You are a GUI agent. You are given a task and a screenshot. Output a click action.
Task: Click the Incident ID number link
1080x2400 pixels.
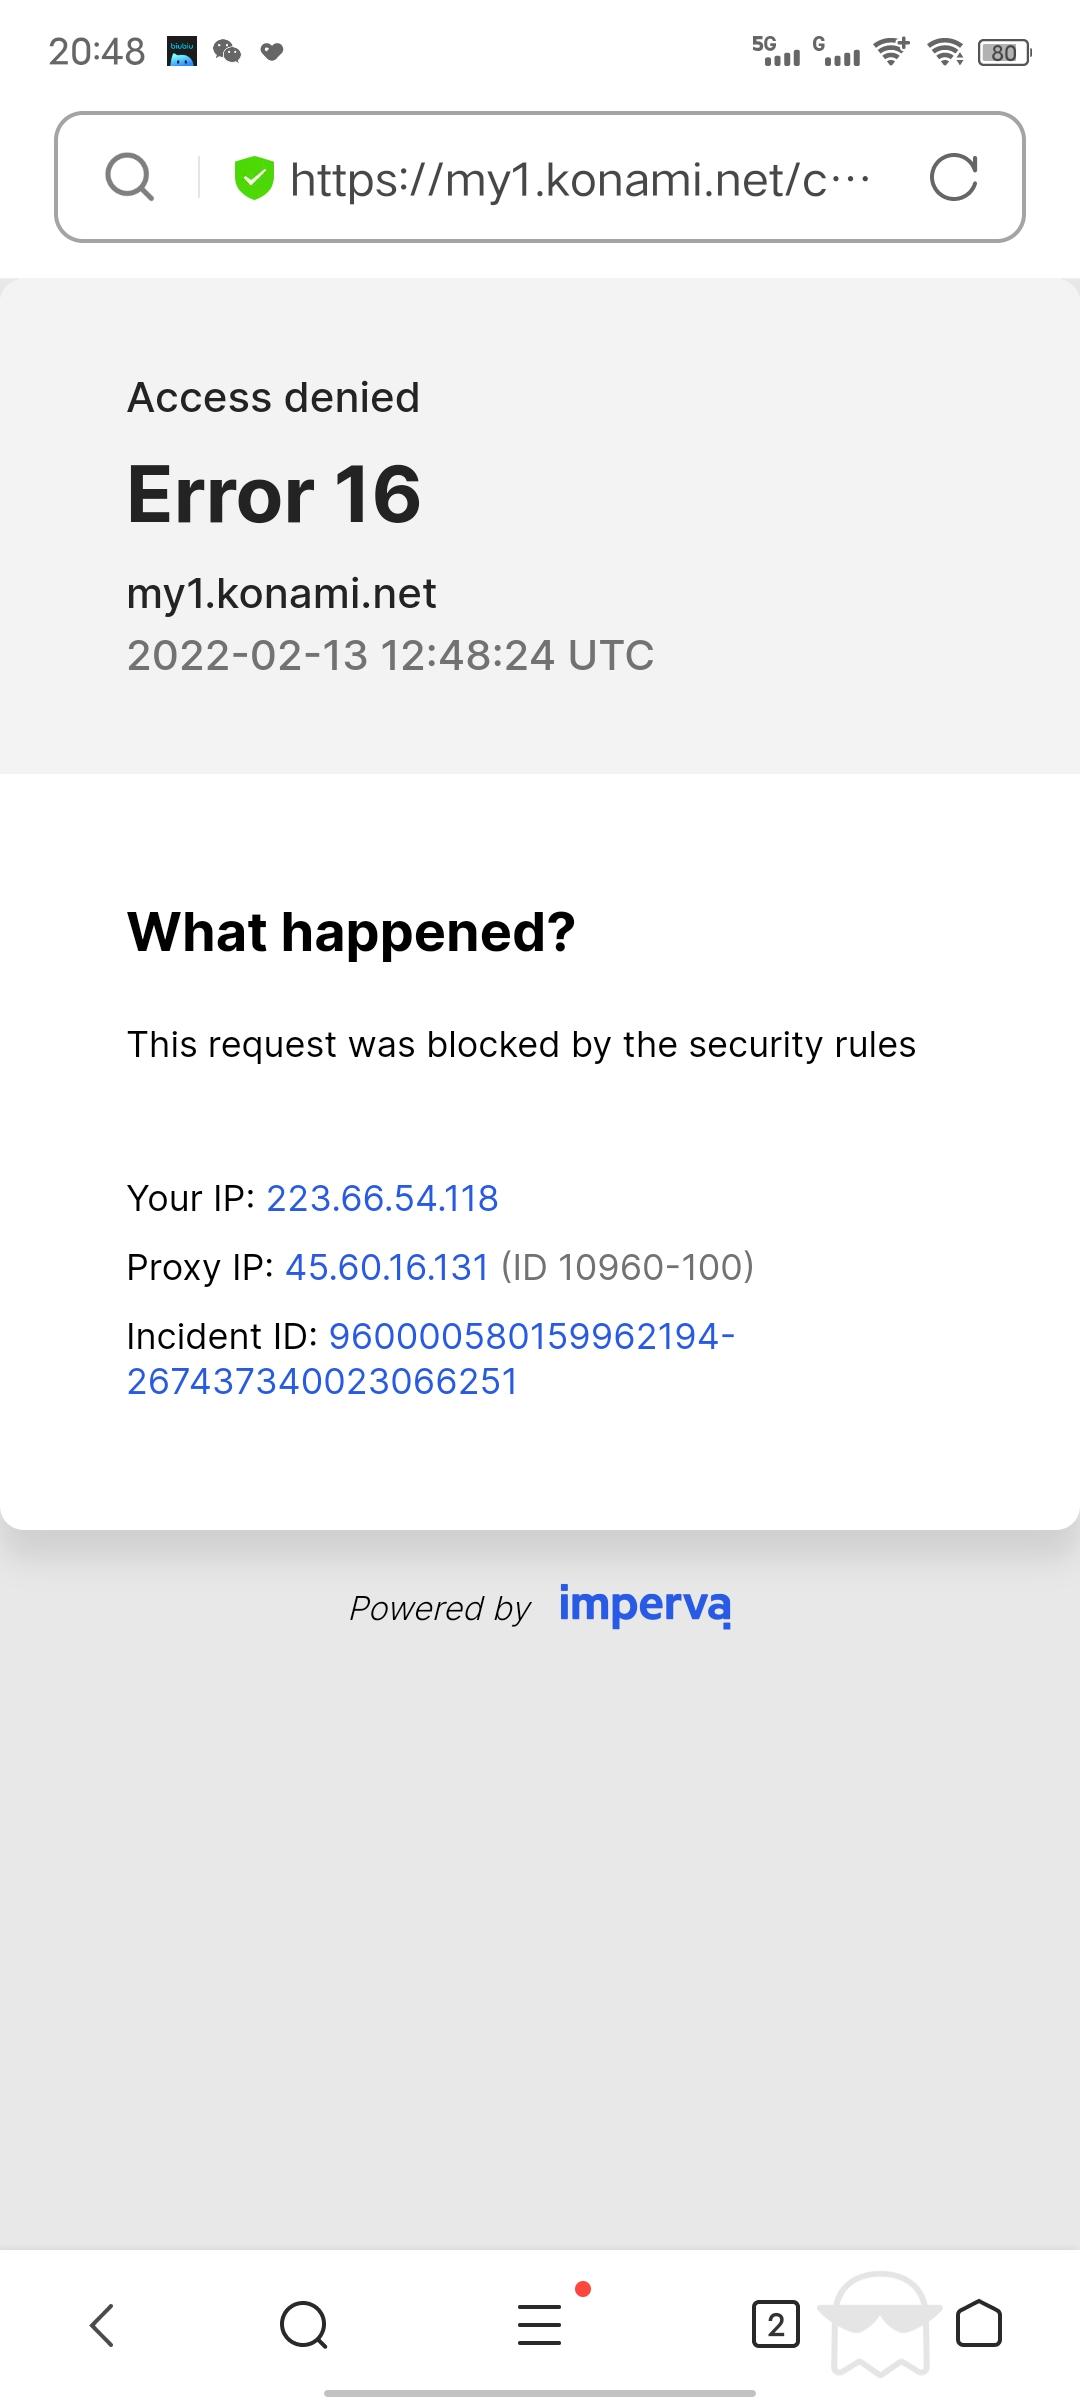pos(431,1358)
